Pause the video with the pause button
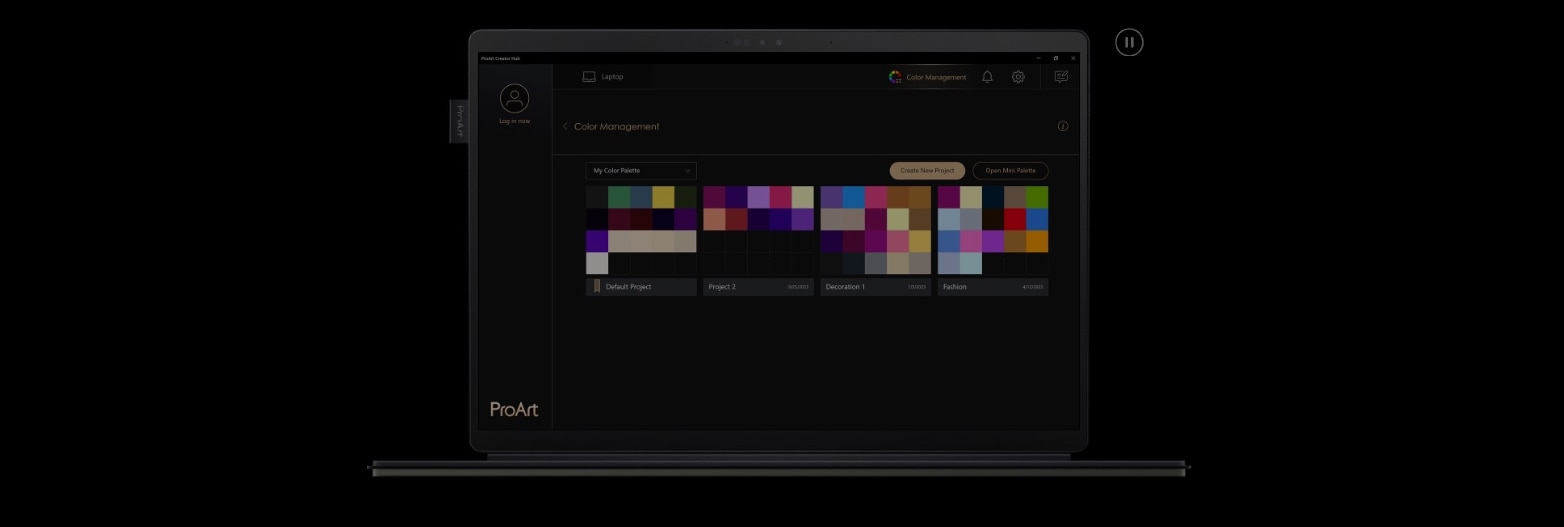The image size is (1564, 527). (1129, 42)
